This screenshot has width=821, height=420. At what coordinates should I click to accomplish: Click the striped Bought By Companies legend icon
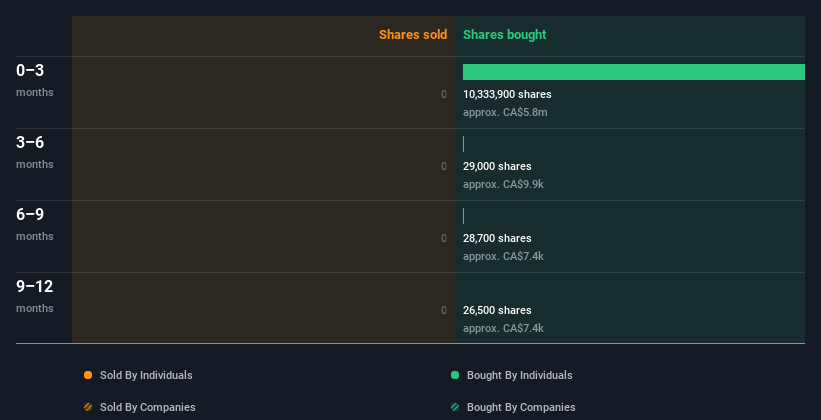pyautogui.click(x=455, y=407)
